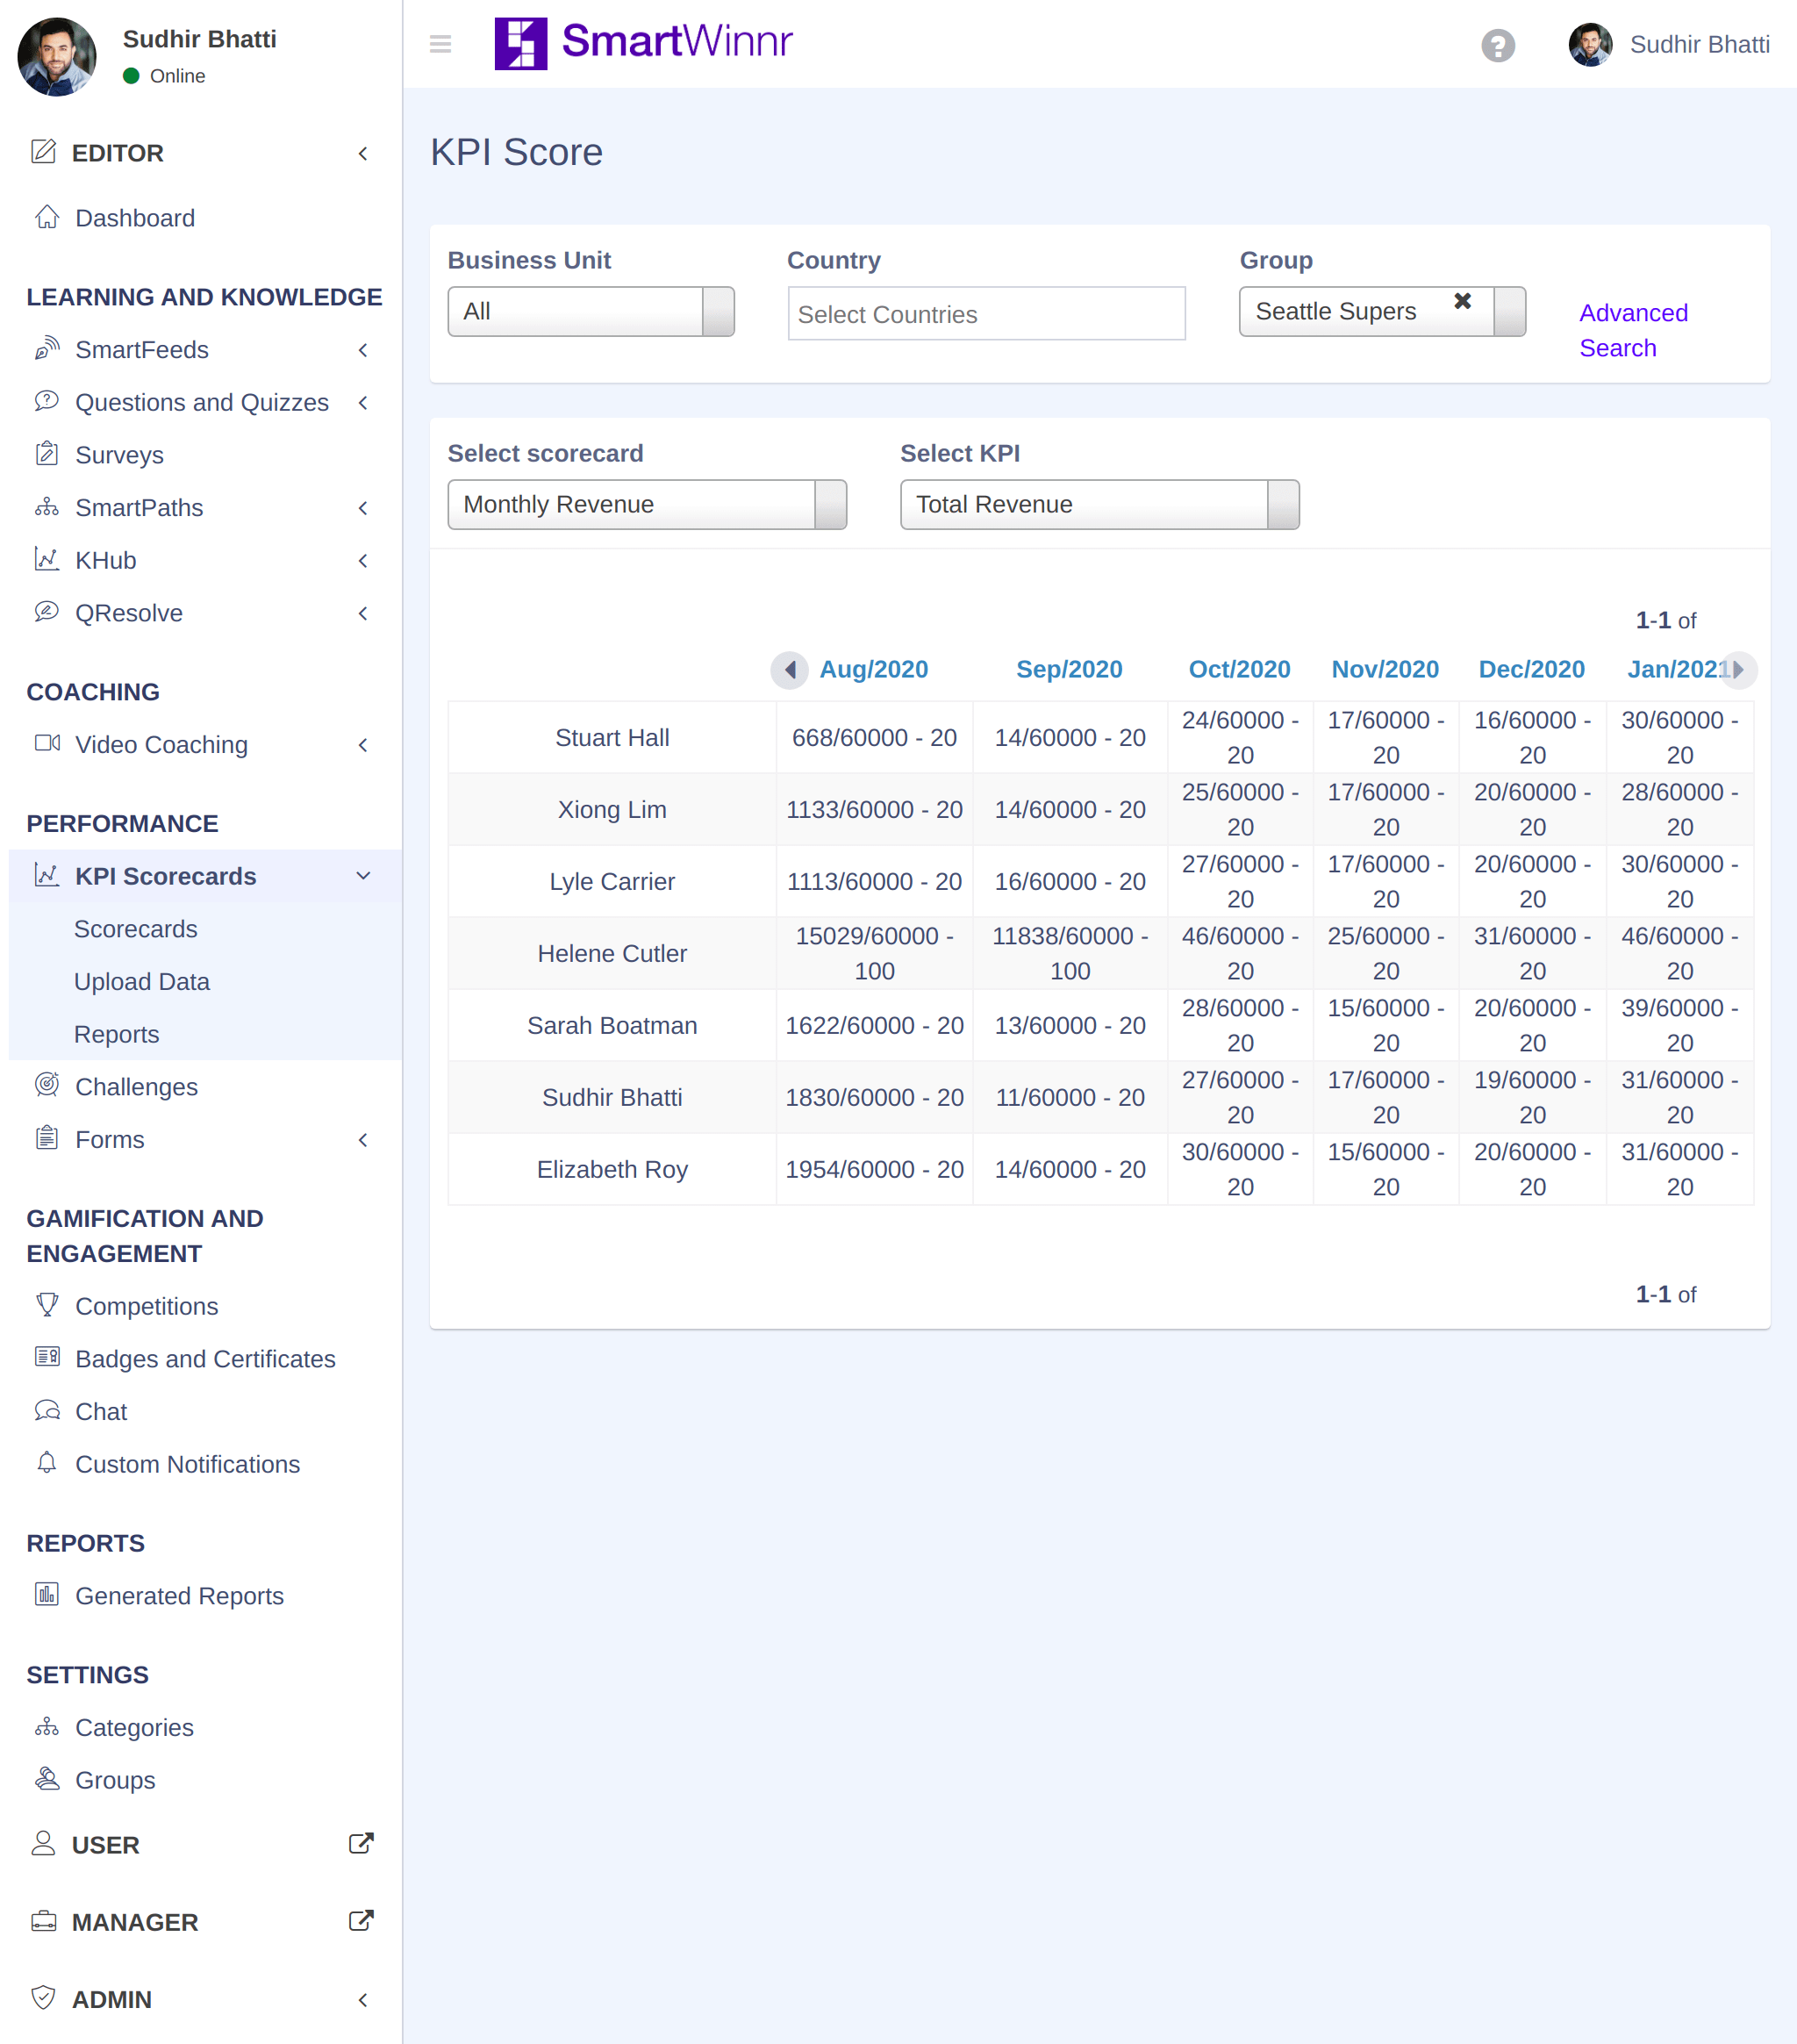
Task: Click the Select Countries input field
Action: tap(986, 314)
